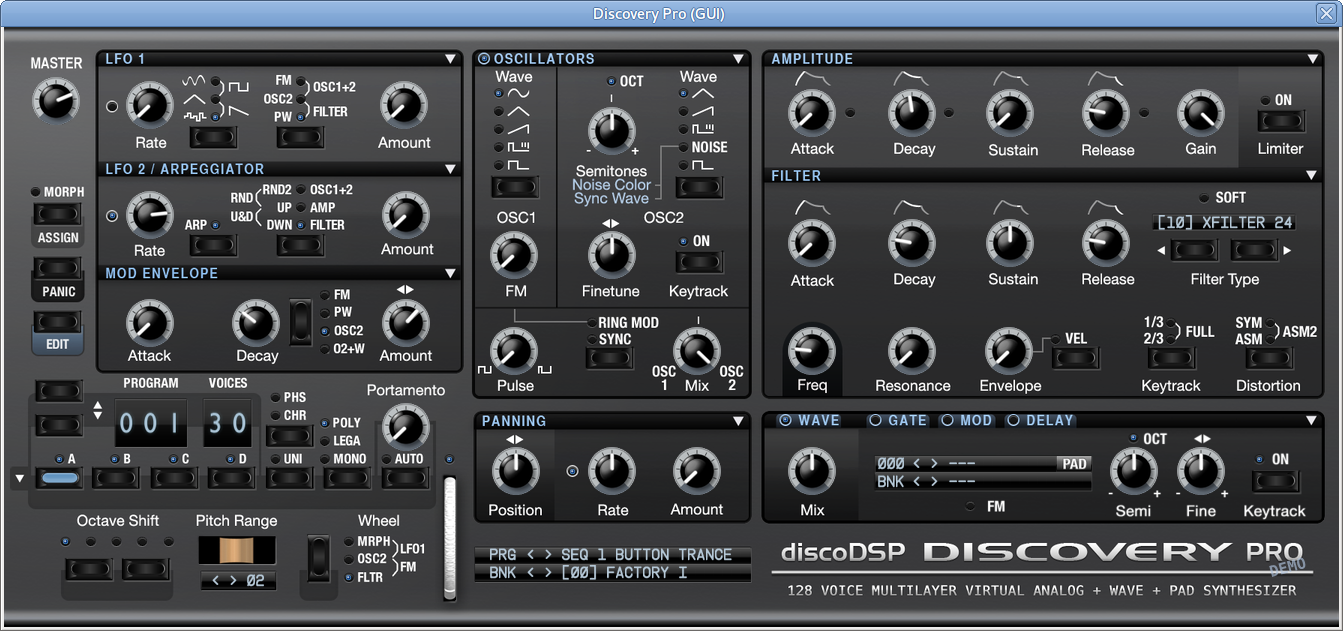Viewport: 1343px width, 631px height.
Task: Switch to the WAVE tab
Action: pyautogui.click(x=809, y=421)
